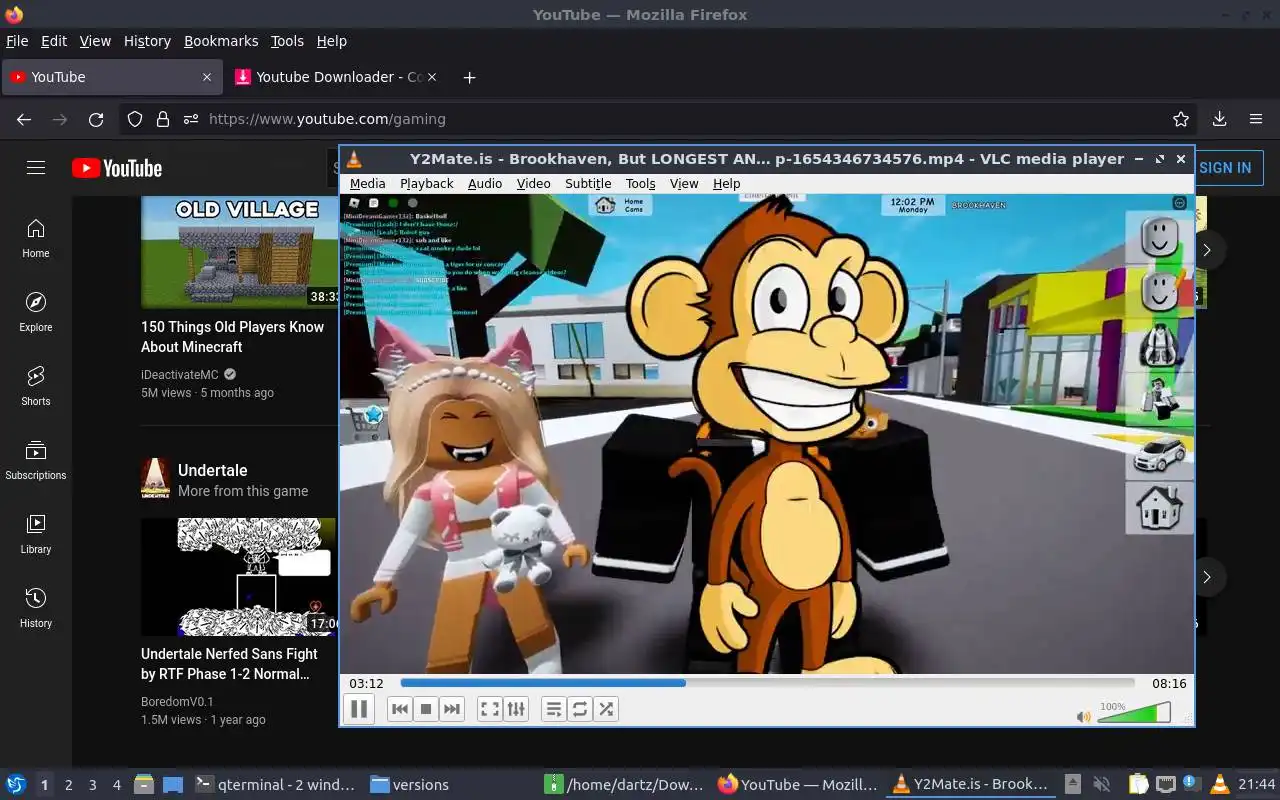Open the Firefox Help menu

coord(331,41)
